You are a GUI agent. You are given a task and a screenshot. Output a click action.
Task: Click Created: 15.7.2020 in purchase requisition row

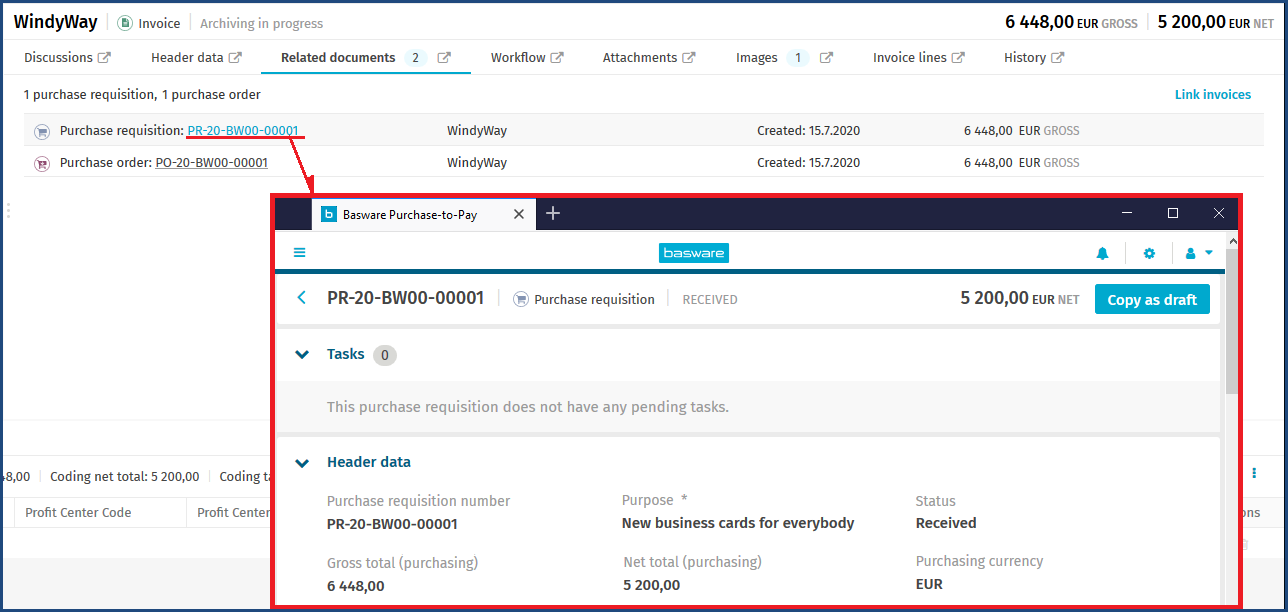tap(808, 131)
